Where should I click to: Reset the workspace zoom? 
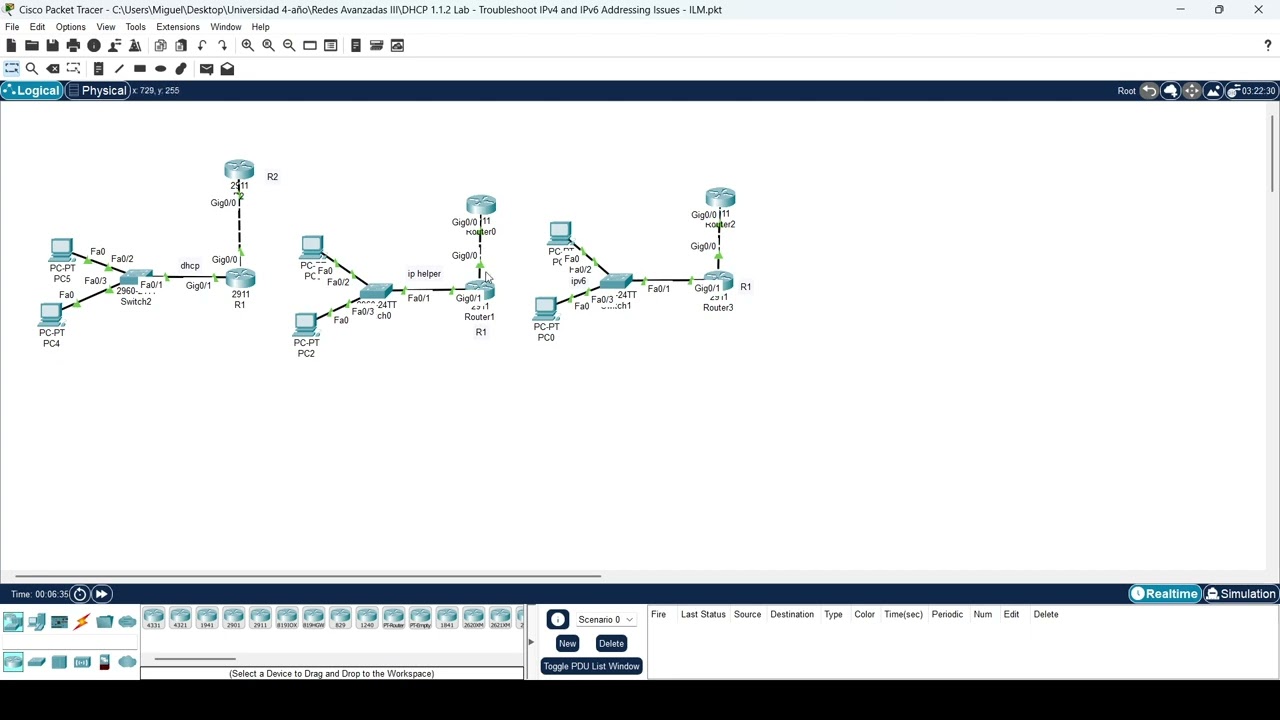(268, 45)
